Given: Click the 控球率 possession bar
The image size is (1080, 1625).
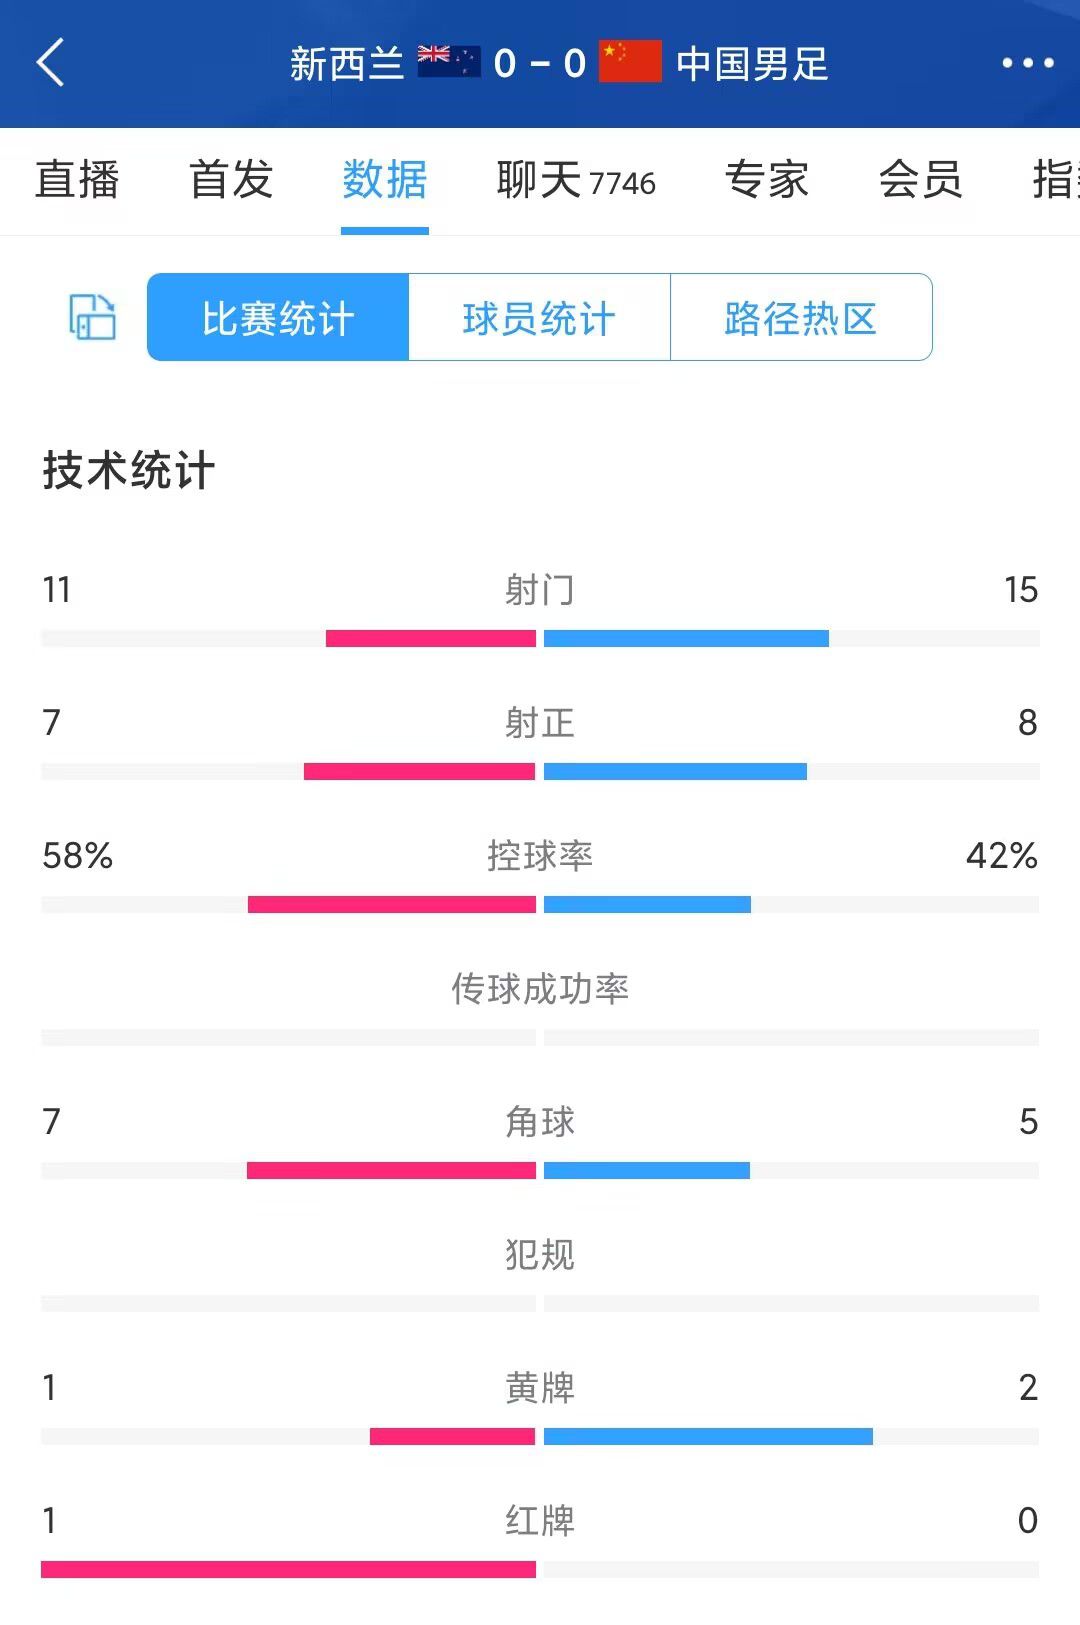Looking at the screenshot, I should (540, 904).
